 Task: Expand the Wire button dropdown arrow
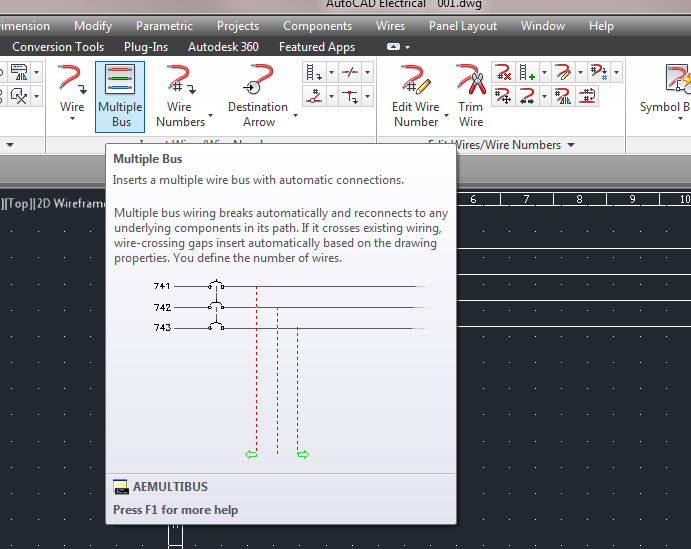pyautogui.click(x=72, y=119)
